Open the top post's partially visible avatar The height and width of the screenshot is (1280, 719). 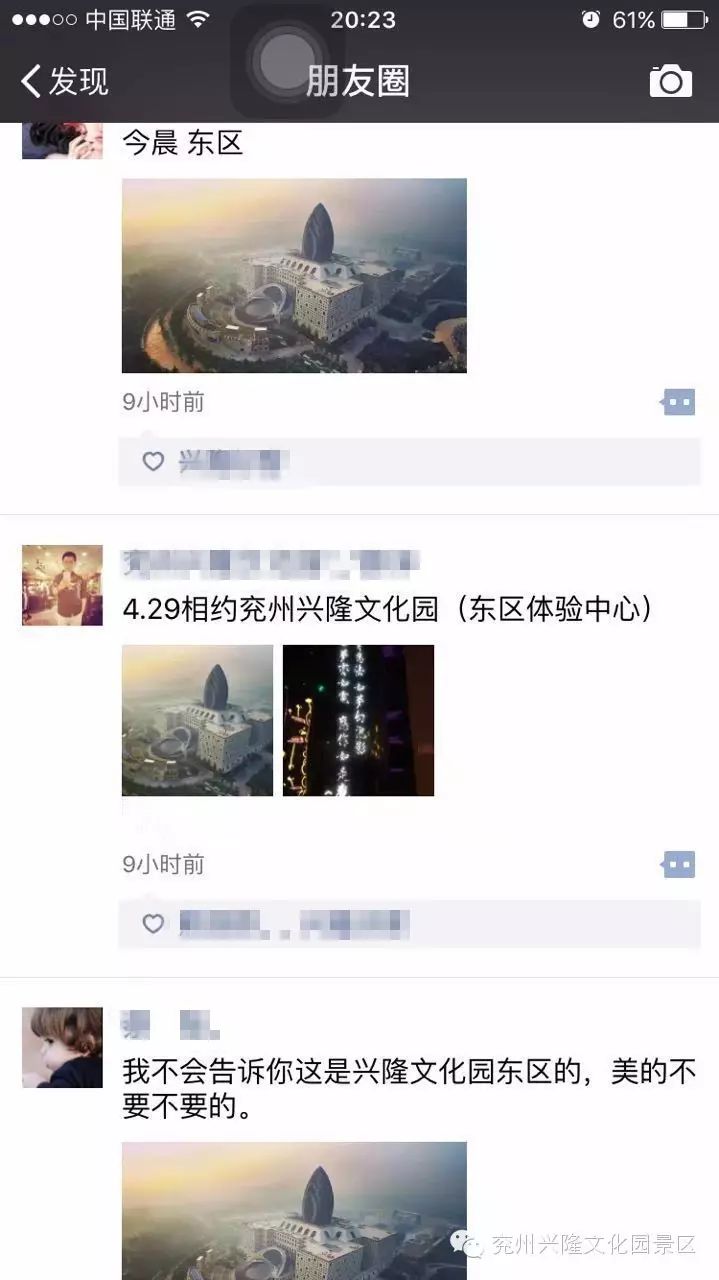click(x=62, y=141)
